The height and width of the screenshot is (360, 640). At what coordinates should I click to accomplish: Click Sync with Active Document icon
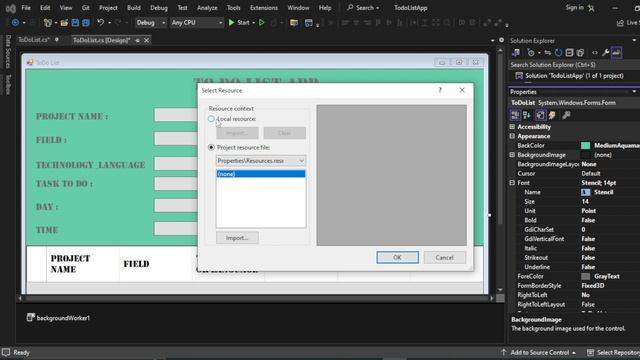pos(548,53)
